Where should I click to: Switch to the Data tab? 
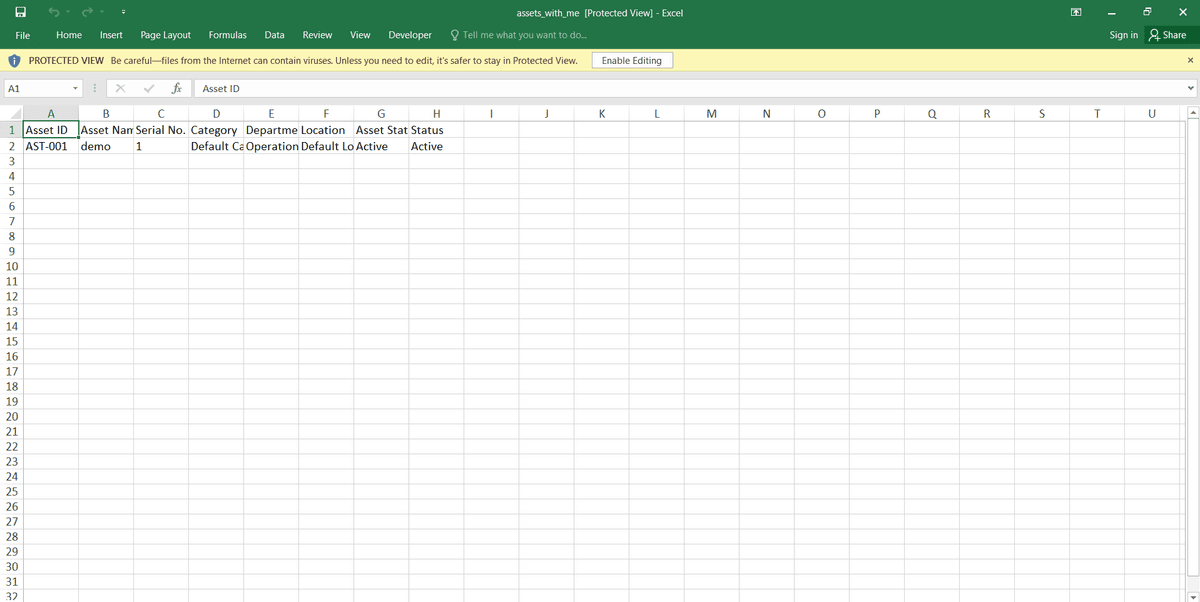(x=274, y=34)
